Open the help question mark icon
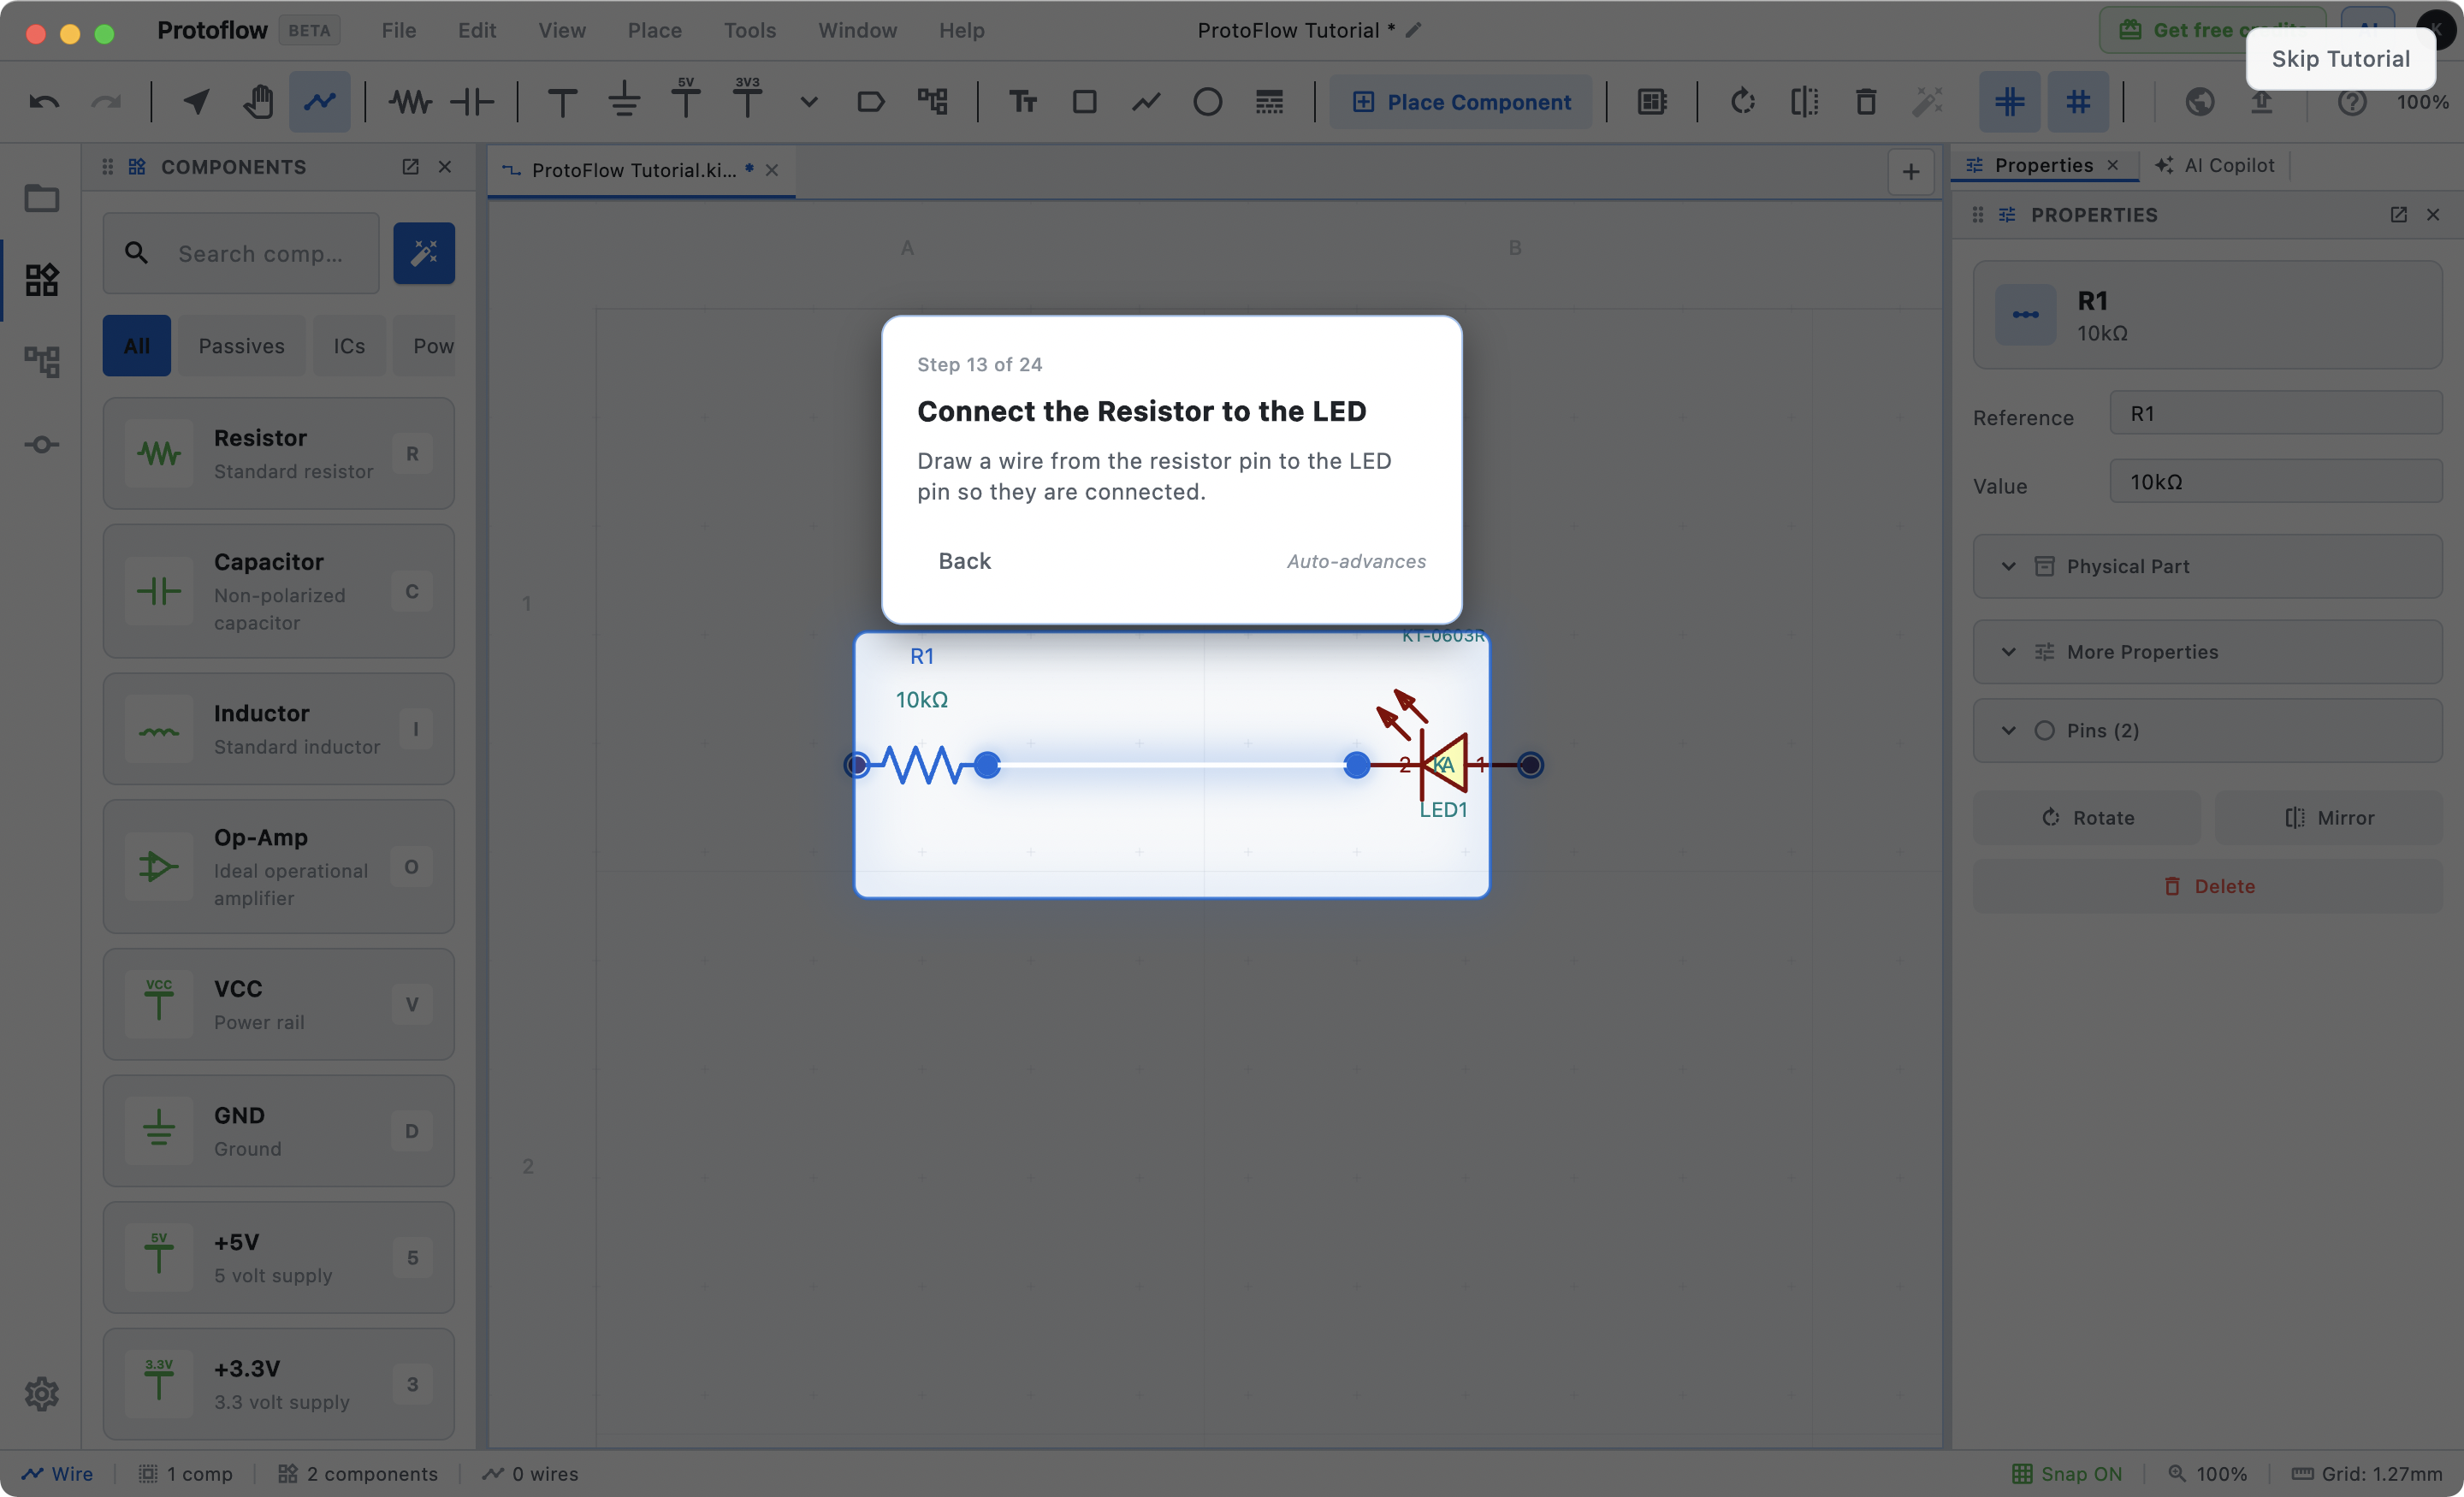The image size is (2464, 1497). [x=2353, y=102]
